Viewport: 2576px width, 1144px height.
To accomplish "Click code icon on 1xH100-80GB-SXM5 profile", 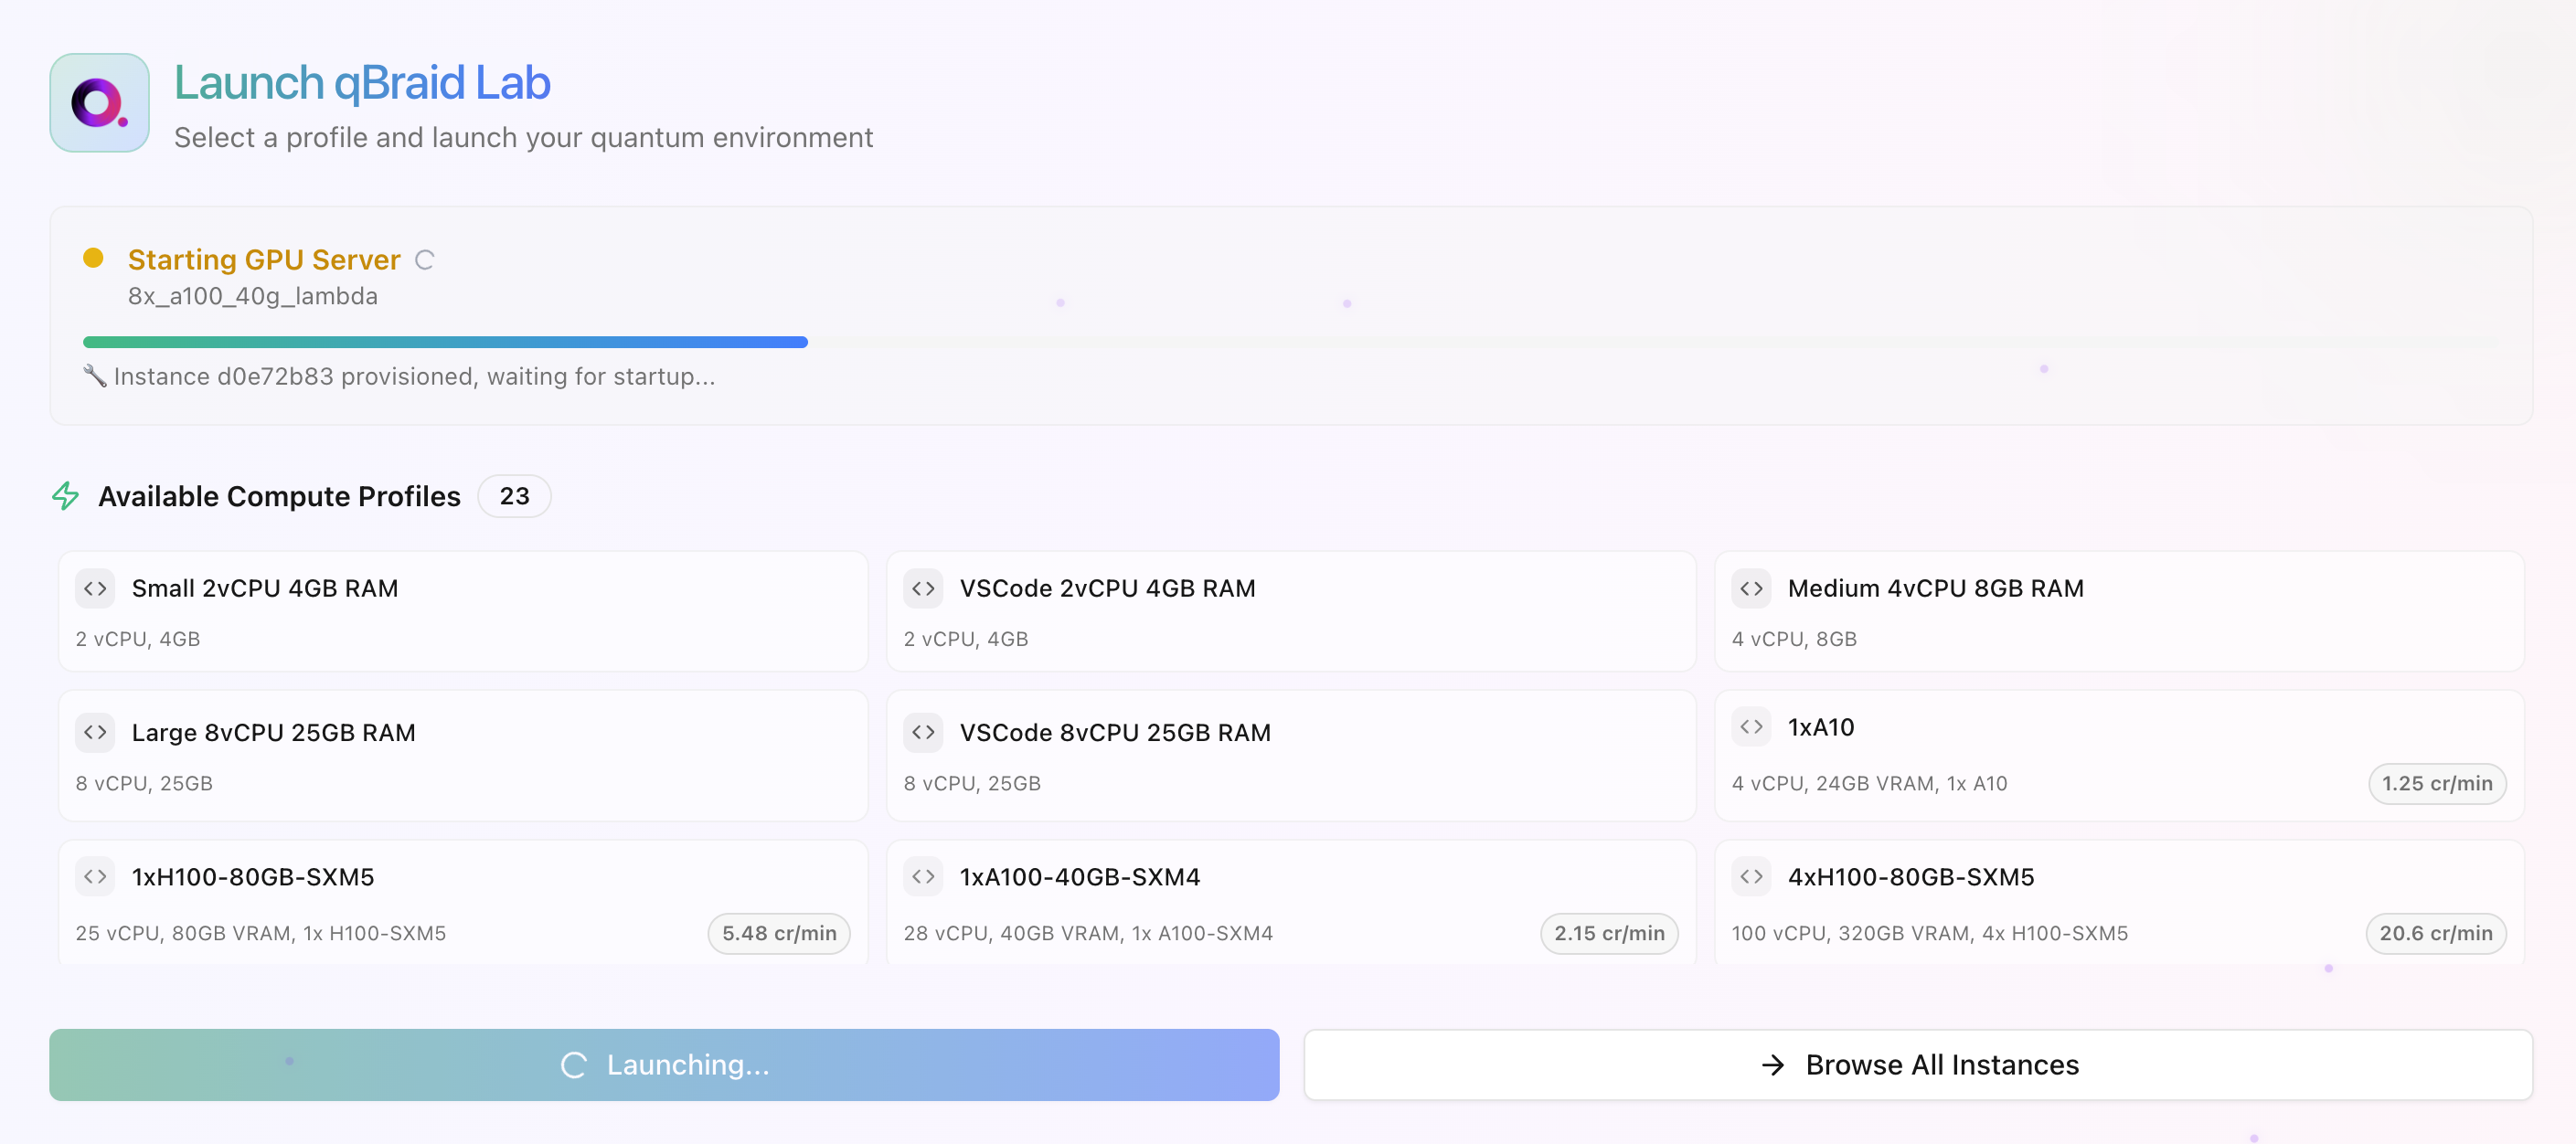I will pyautogui.click(x=95, y=877).
